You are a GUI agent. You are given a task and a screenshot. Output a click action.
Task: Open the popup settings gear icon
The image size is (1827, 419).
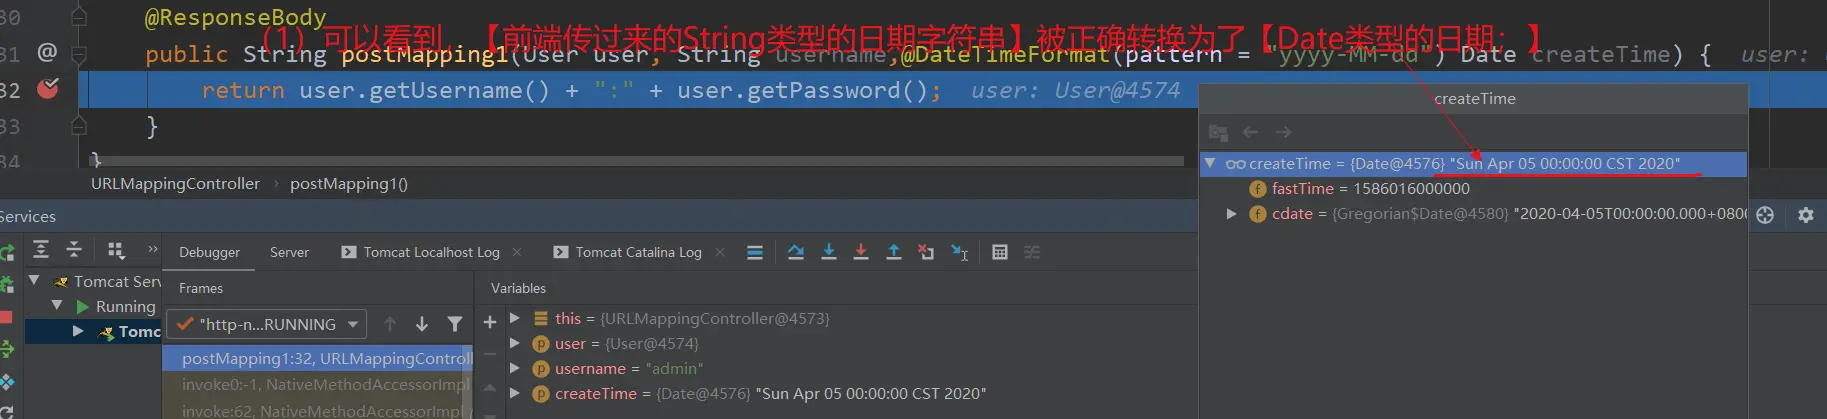pos(1806,215)
